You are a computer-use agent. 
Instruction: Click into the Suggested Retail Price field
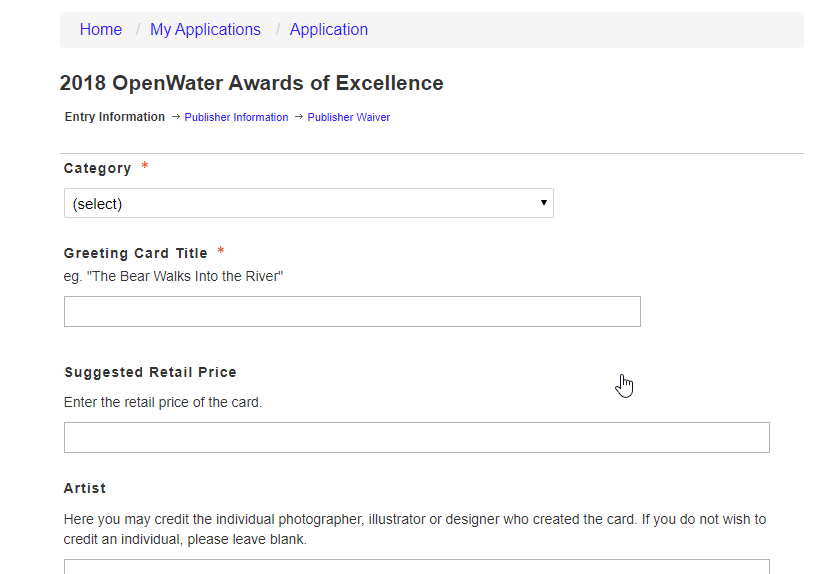pyautogui.click(x=417, y=438)
